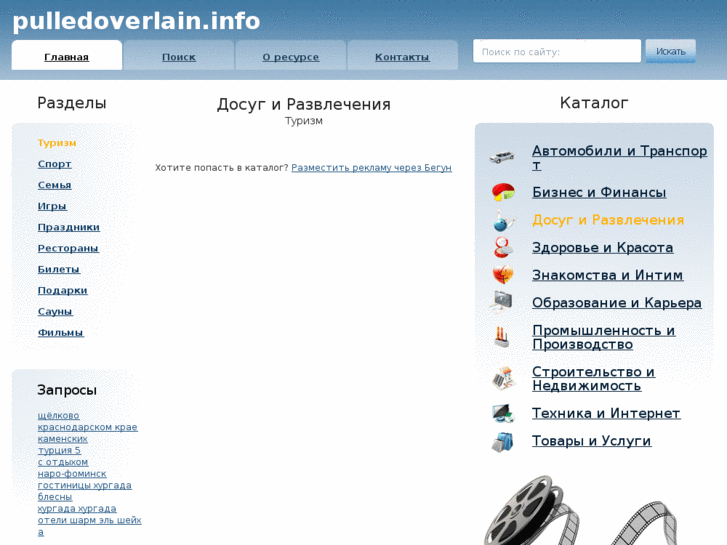Image resolution: width=727 pixels, height=545 pixels.
Task: Open the Главная tab
Action: point(67,57)
